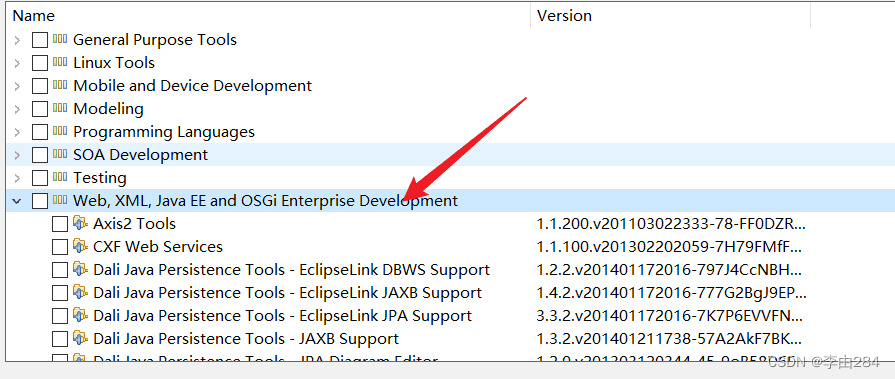Check the Mobile and Device Development checkbox

click(40, 86)
